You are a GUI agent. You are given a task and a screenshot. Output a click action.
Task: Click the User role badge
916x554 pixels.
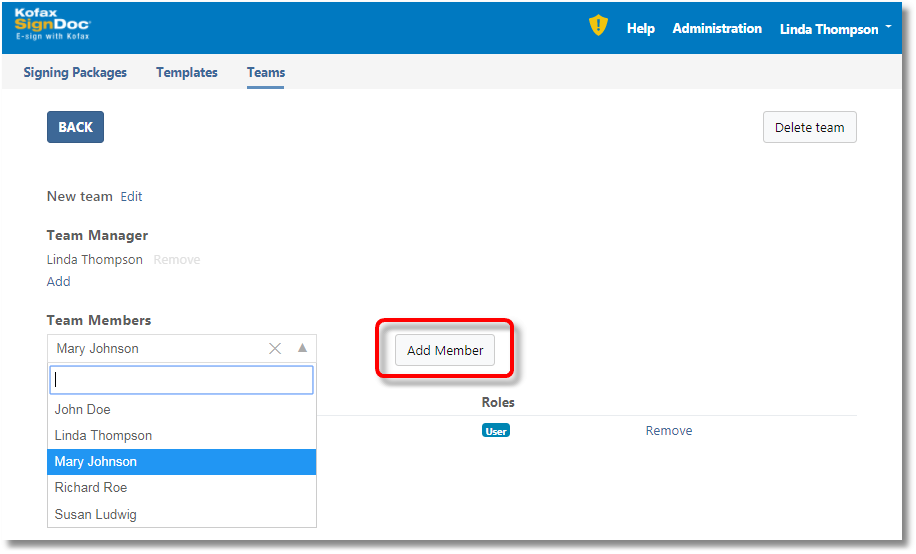pos(495,431)
